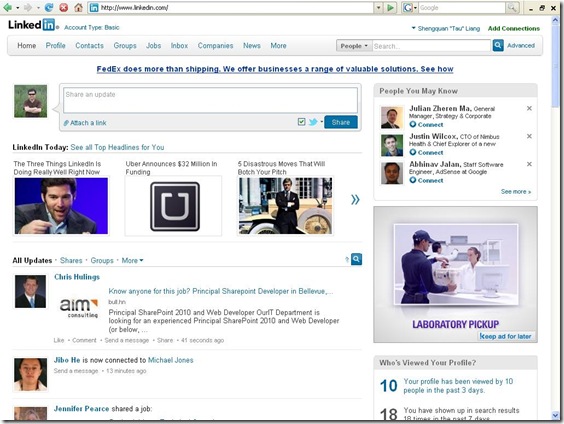564x424 pixels.
Task: Click aim consulting logo in Chris Hulings post
Action: [x=78, y=308]
